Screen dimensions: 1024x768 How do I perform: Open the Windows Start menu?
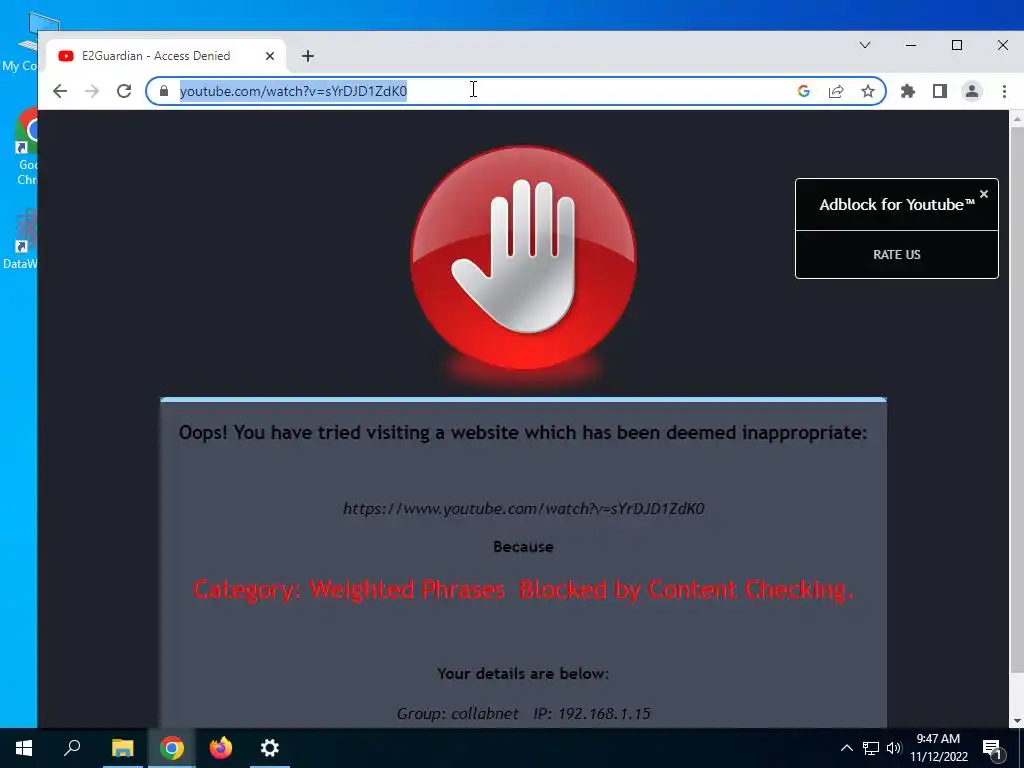[x=24, y=748]
